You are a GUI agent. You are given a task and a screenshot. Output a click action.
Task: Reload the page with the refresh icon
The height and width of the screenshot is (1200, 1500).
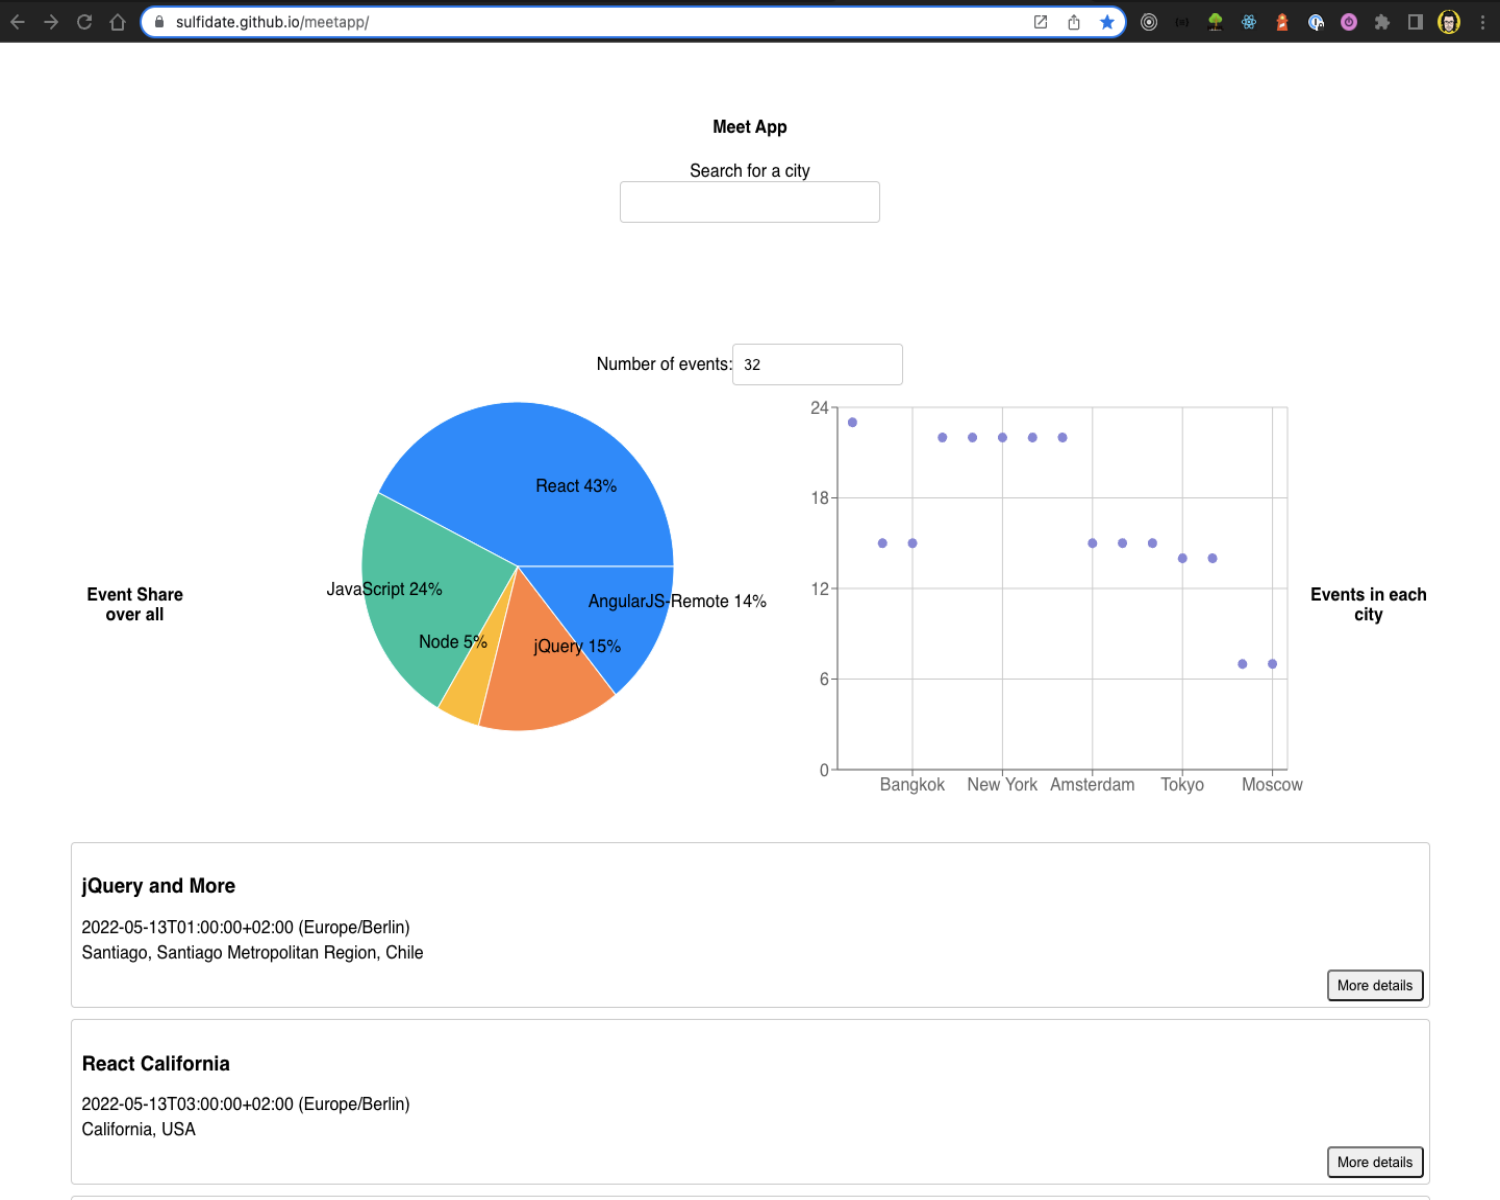pos(84,22)
